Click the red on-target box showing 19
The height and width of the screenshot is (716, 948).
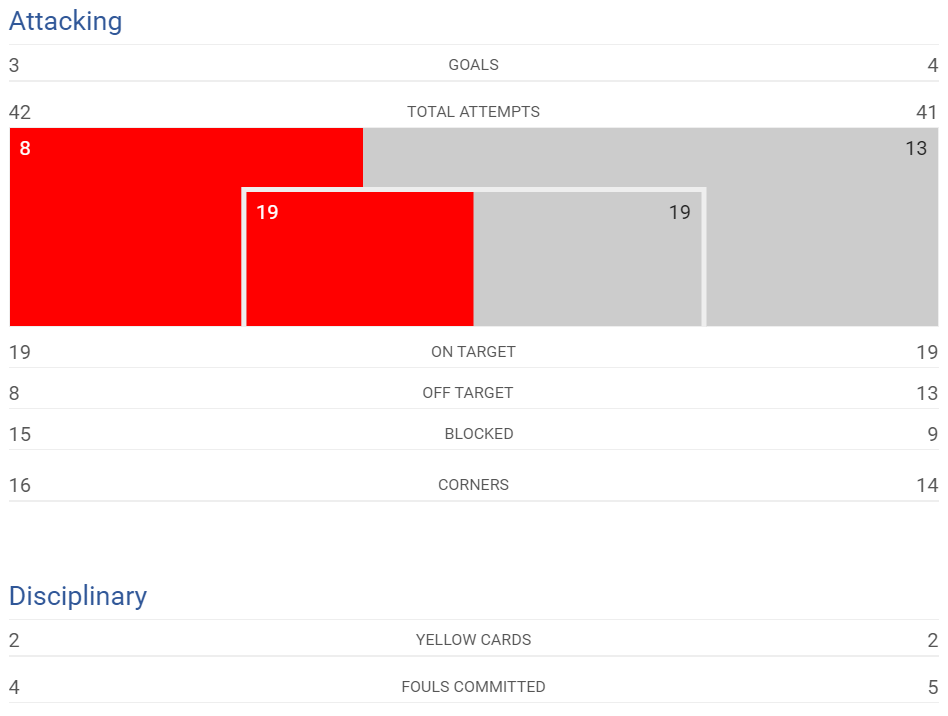tap(360, 259)
